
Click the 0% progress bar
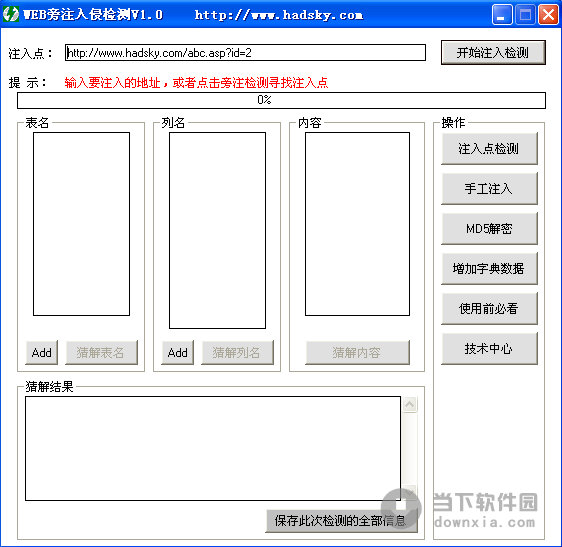281,100
